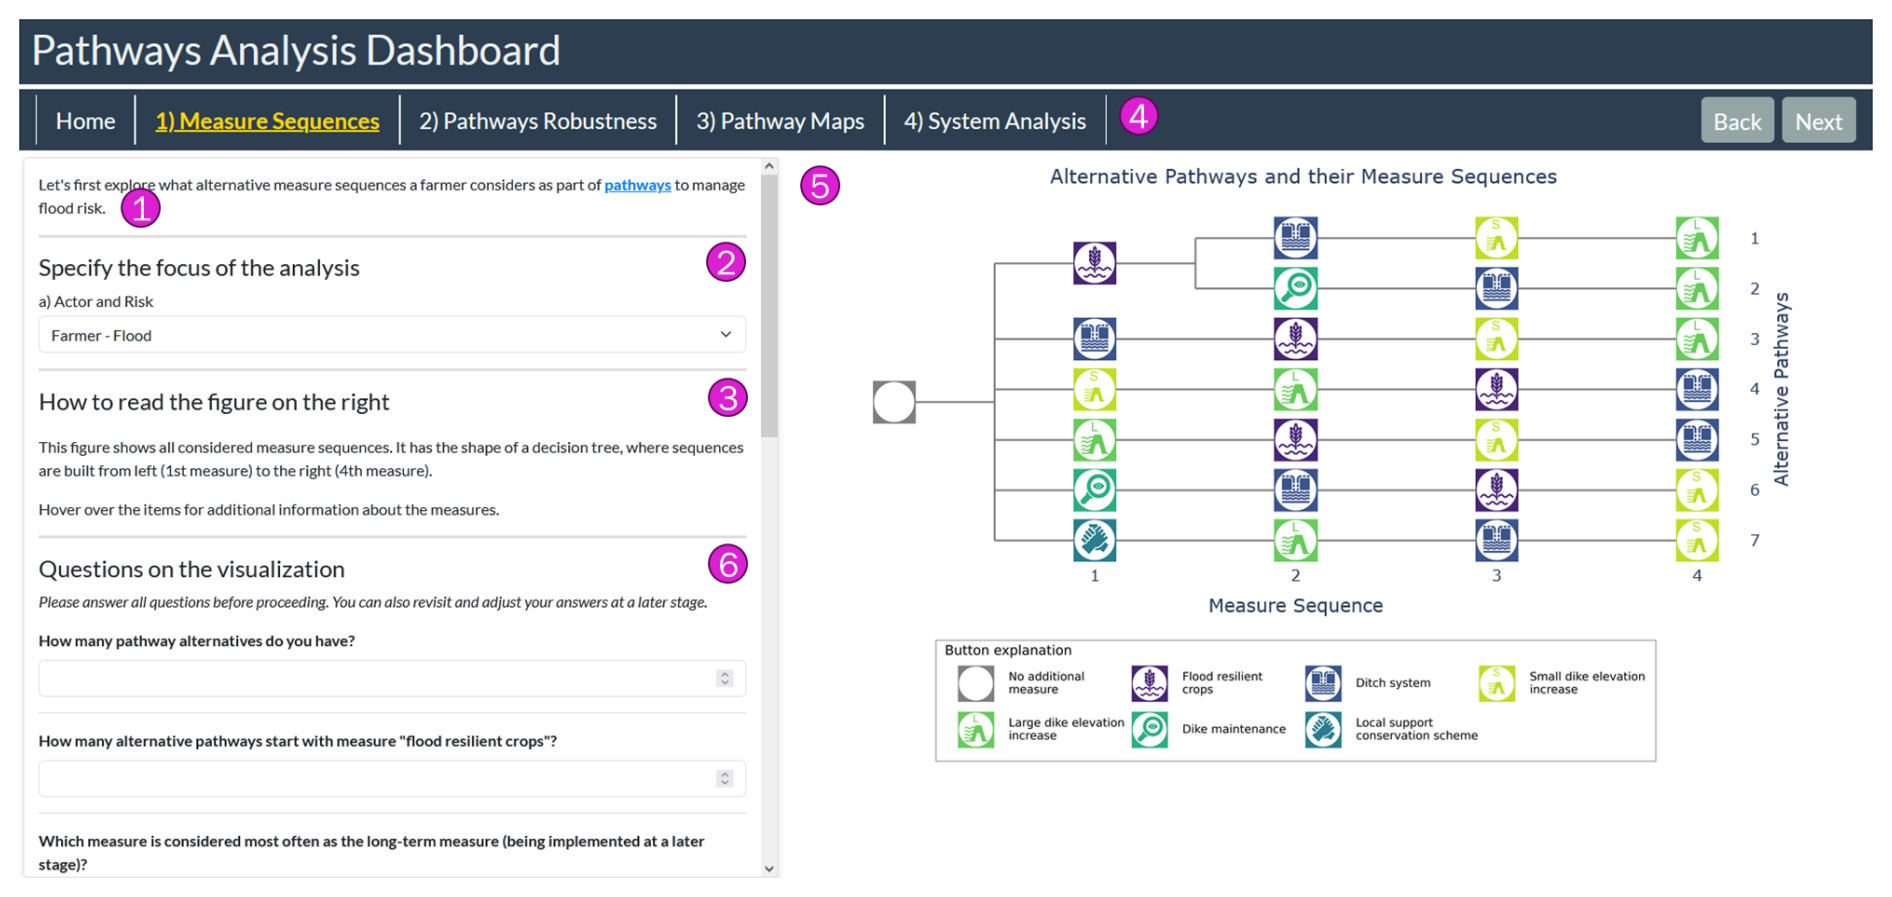Go to System Analysis tab
The height and width of the screenshot is (897, 1892).
tap(995, 121)
